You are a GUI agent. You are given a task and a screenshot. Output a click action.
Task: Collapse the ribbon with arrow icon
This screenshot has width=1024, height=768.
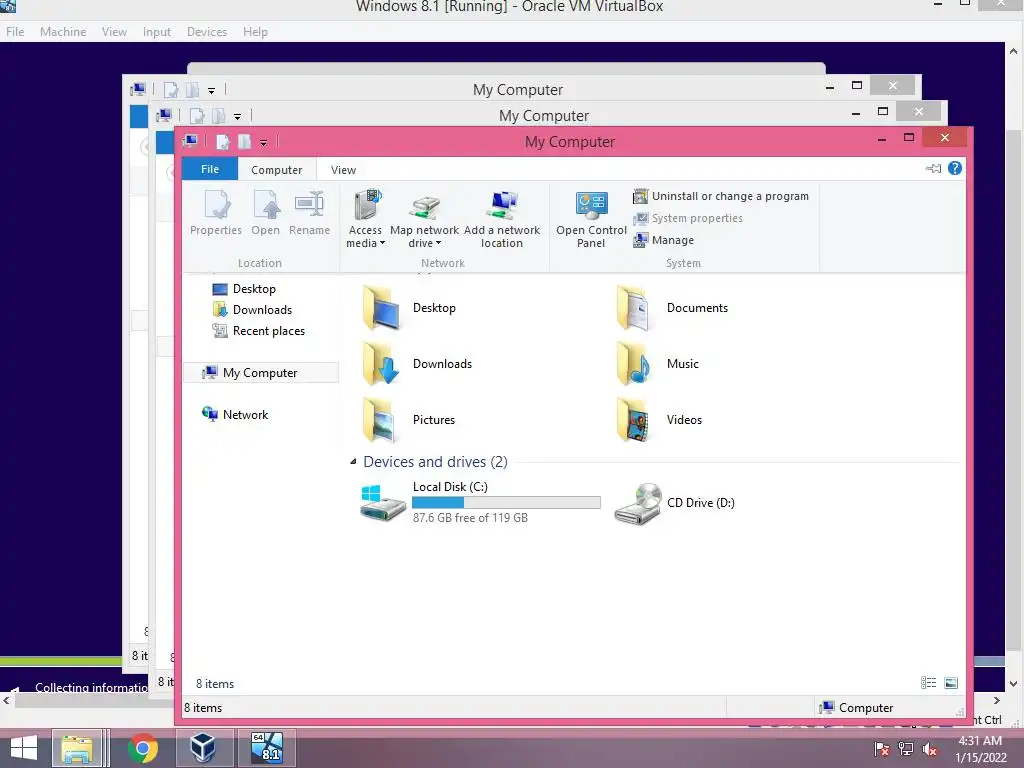[x=933, y=168]
